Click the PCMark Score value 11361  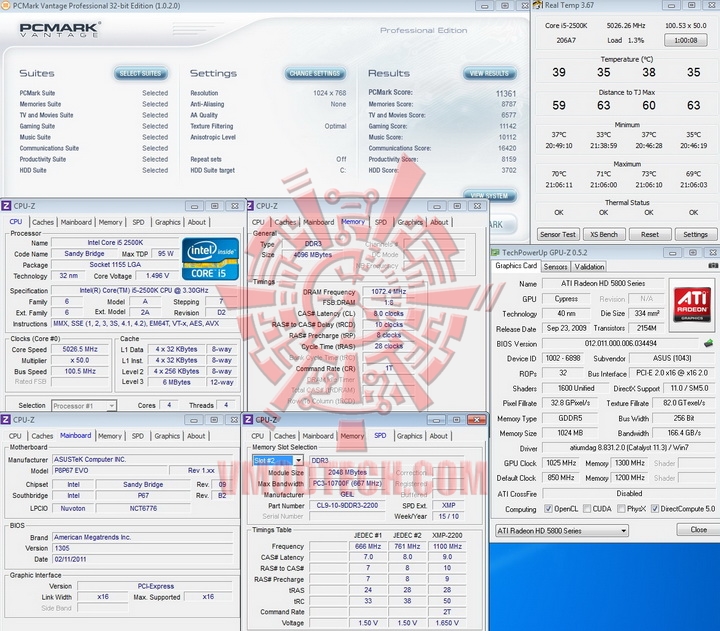click(506, 93)
